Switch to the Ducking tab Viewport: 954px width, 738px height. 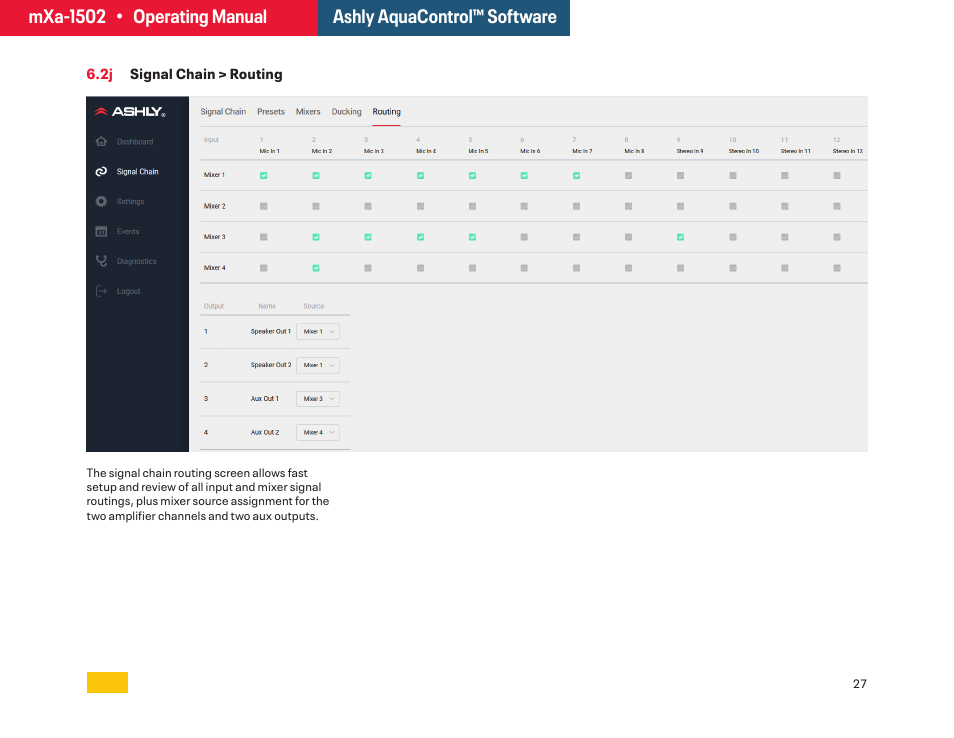[x=346, y=112]
